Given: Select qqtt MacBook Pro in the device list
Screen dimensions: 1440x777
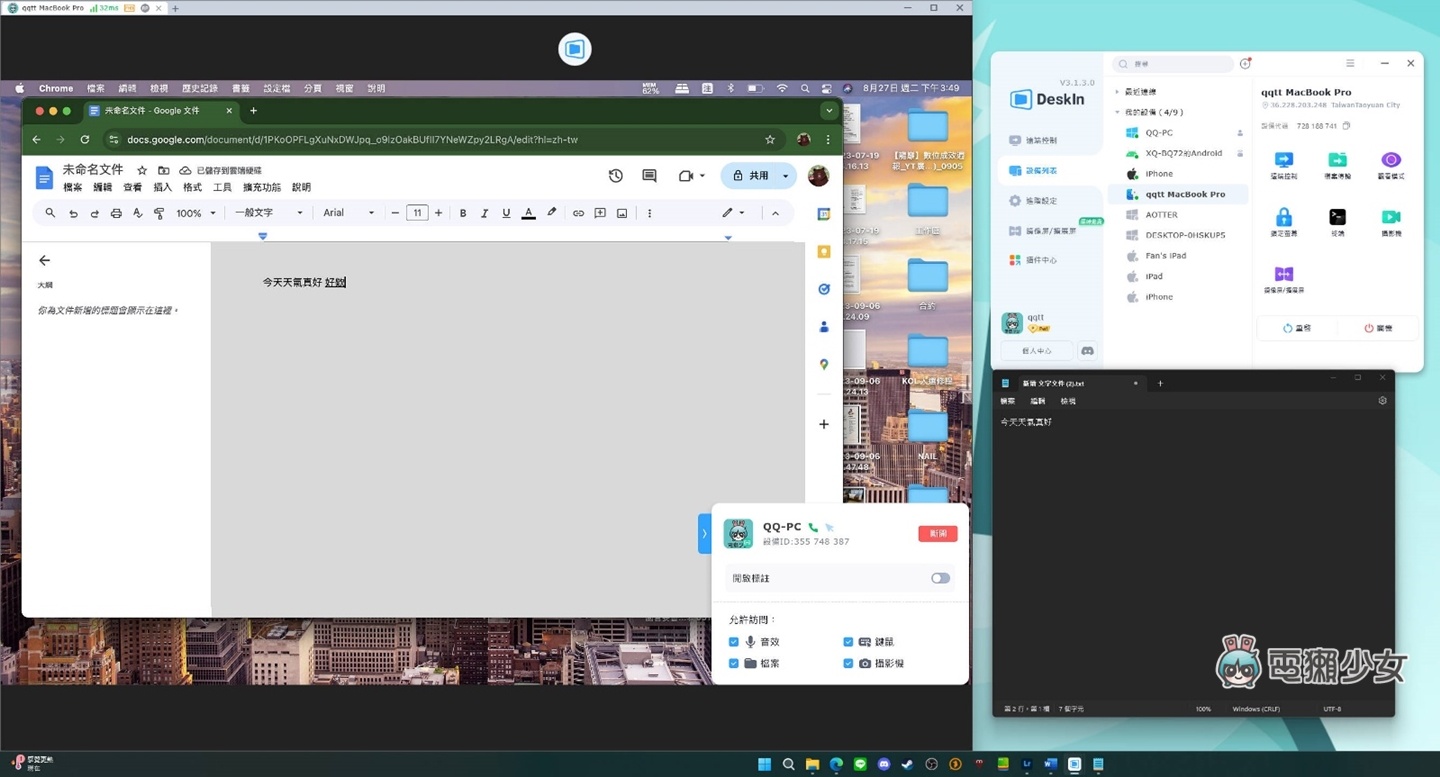Looking at the screenshot, I should point(1178,194).
